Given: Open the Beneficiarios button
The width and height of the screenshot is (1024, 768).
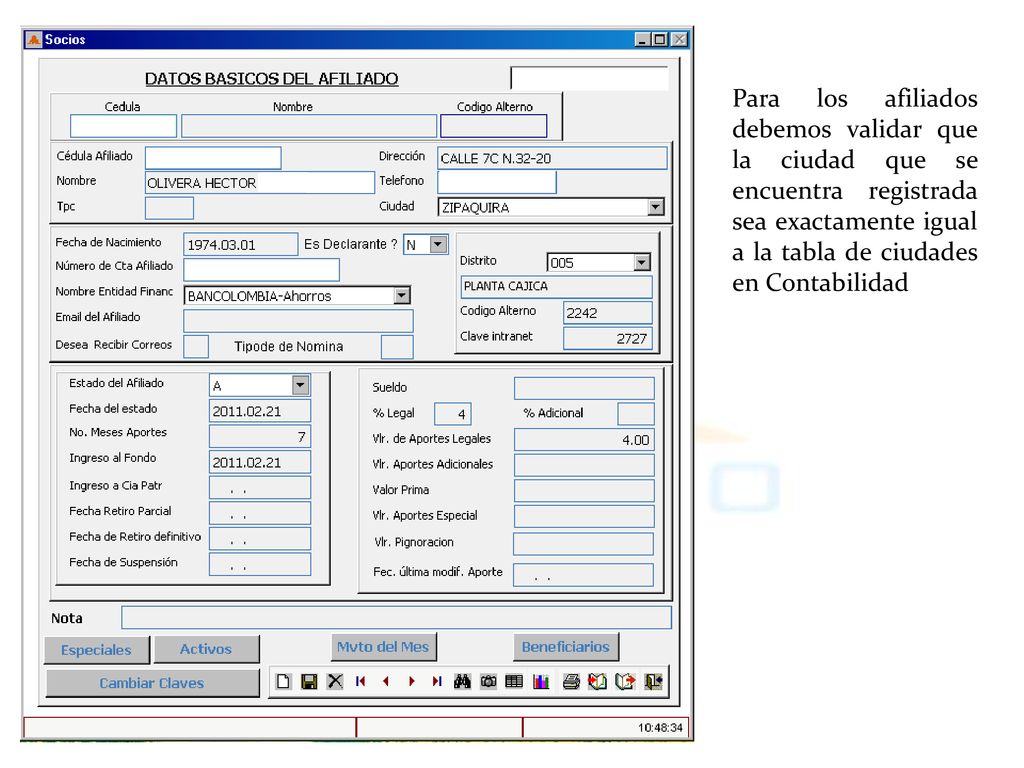Looking at the screenshot, I should pos(566,647).
